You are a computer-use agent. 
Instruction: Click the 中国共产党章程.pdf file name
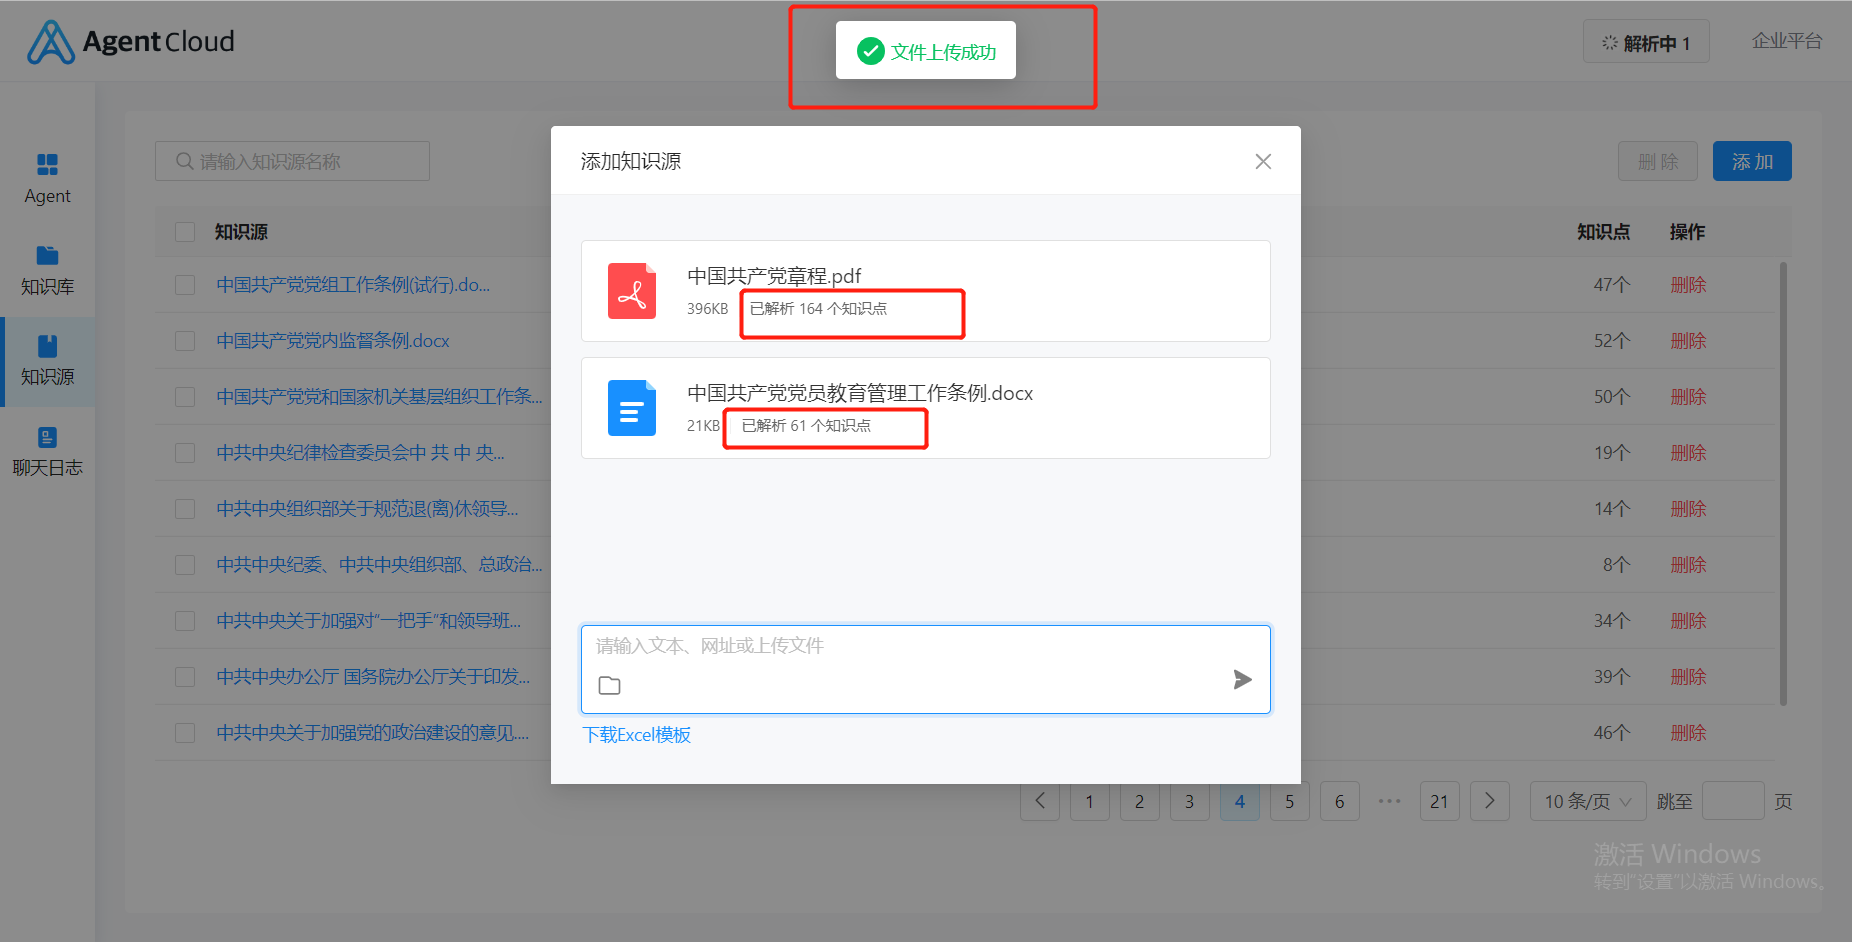click(774, 276)
